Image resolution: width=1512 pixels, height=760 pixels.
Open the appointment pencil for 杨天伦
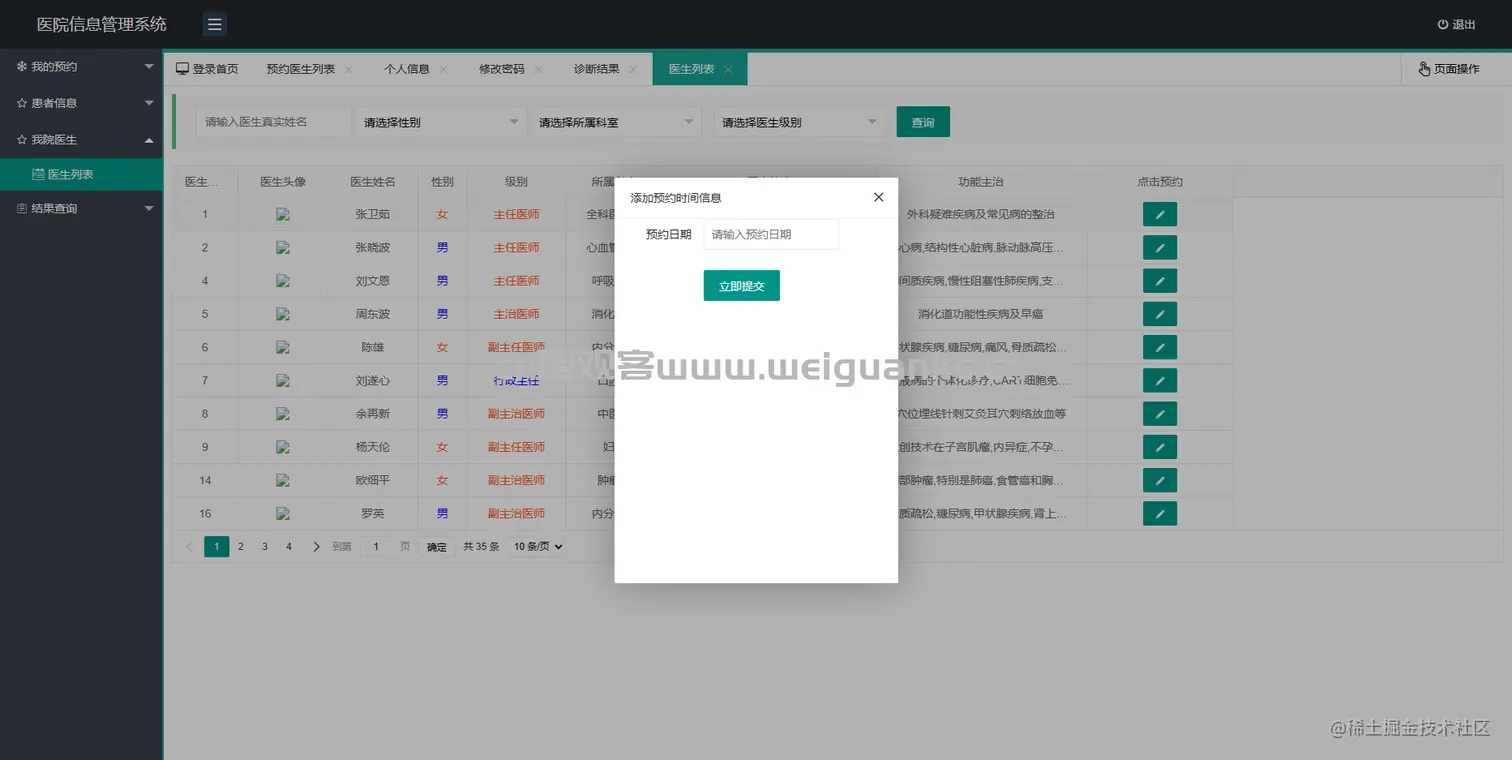pos(1160,447)
